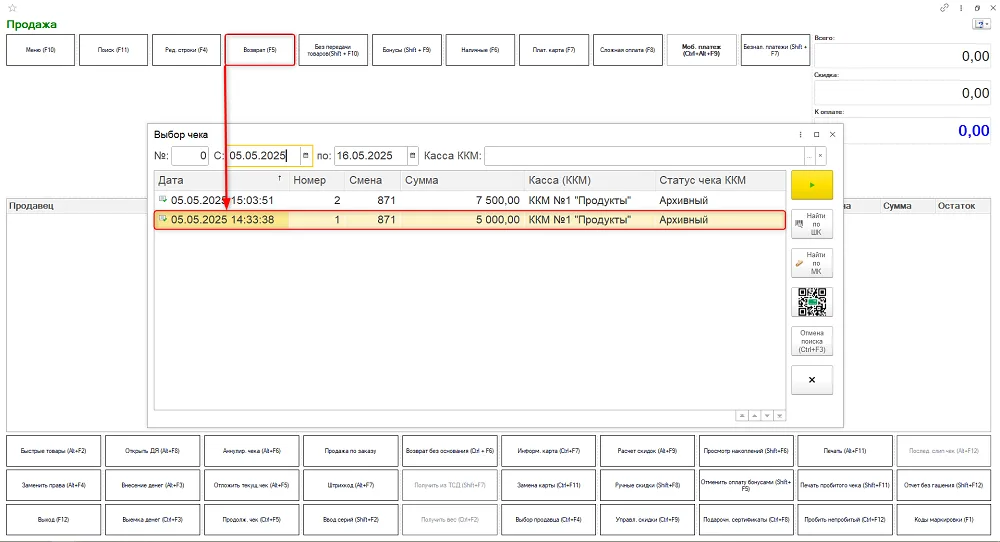Open main window three-dot menu at top right
Viewport: 1000px width, 542px height.
point(961,8)
